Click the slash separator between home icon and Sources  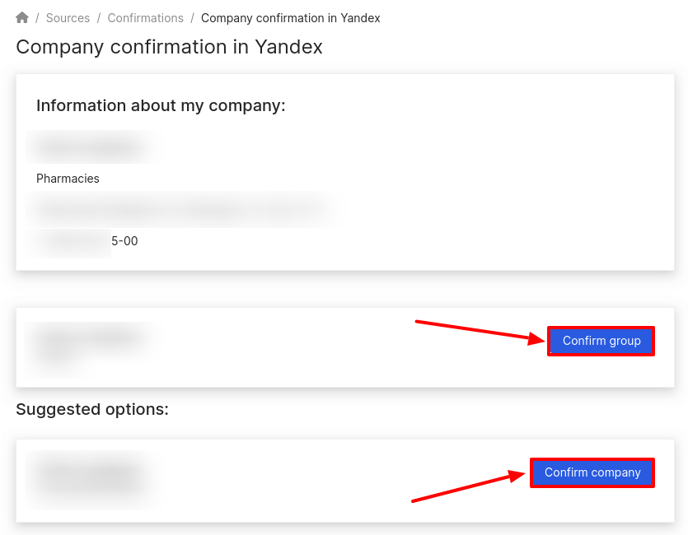[x=37, y=18]
